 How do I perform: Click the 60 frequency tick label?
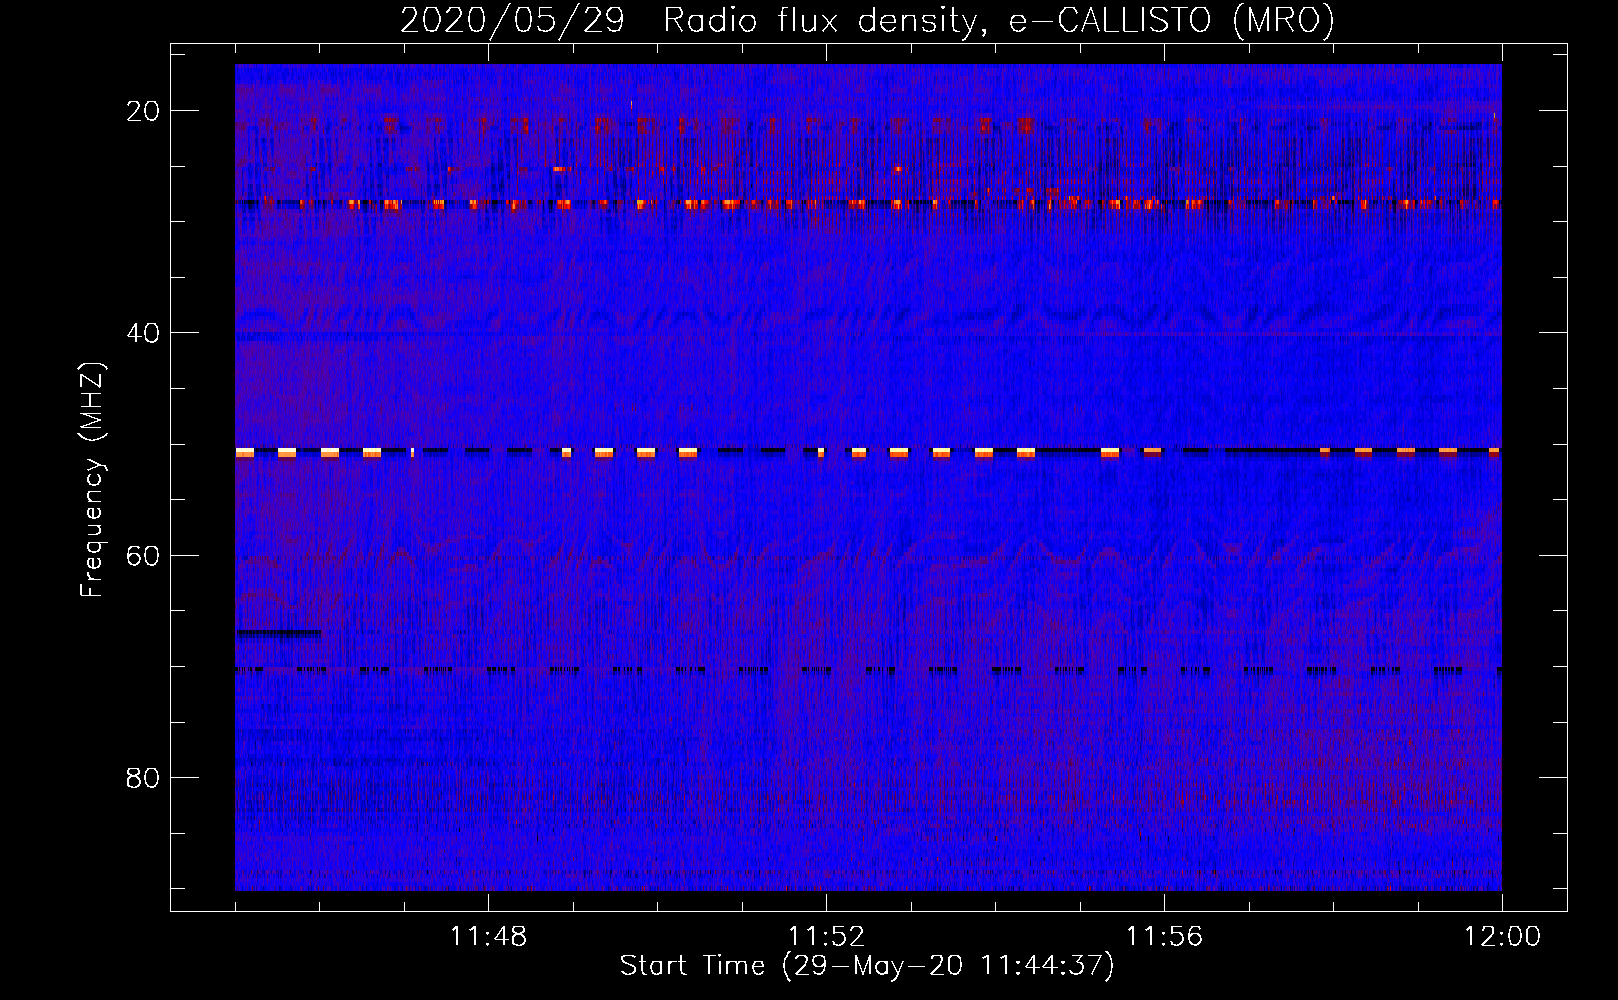click(x=143, y=556)
